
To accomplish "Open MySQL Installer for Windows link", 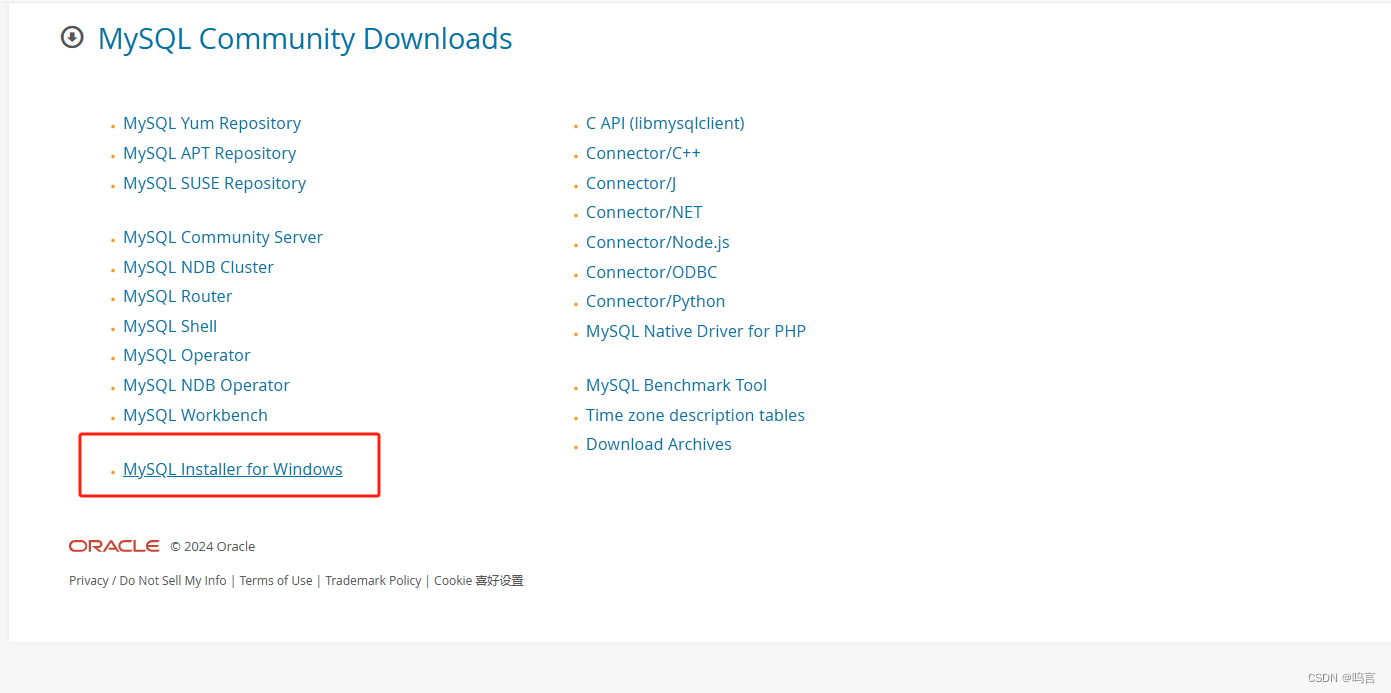I will [x=233, y=469].
